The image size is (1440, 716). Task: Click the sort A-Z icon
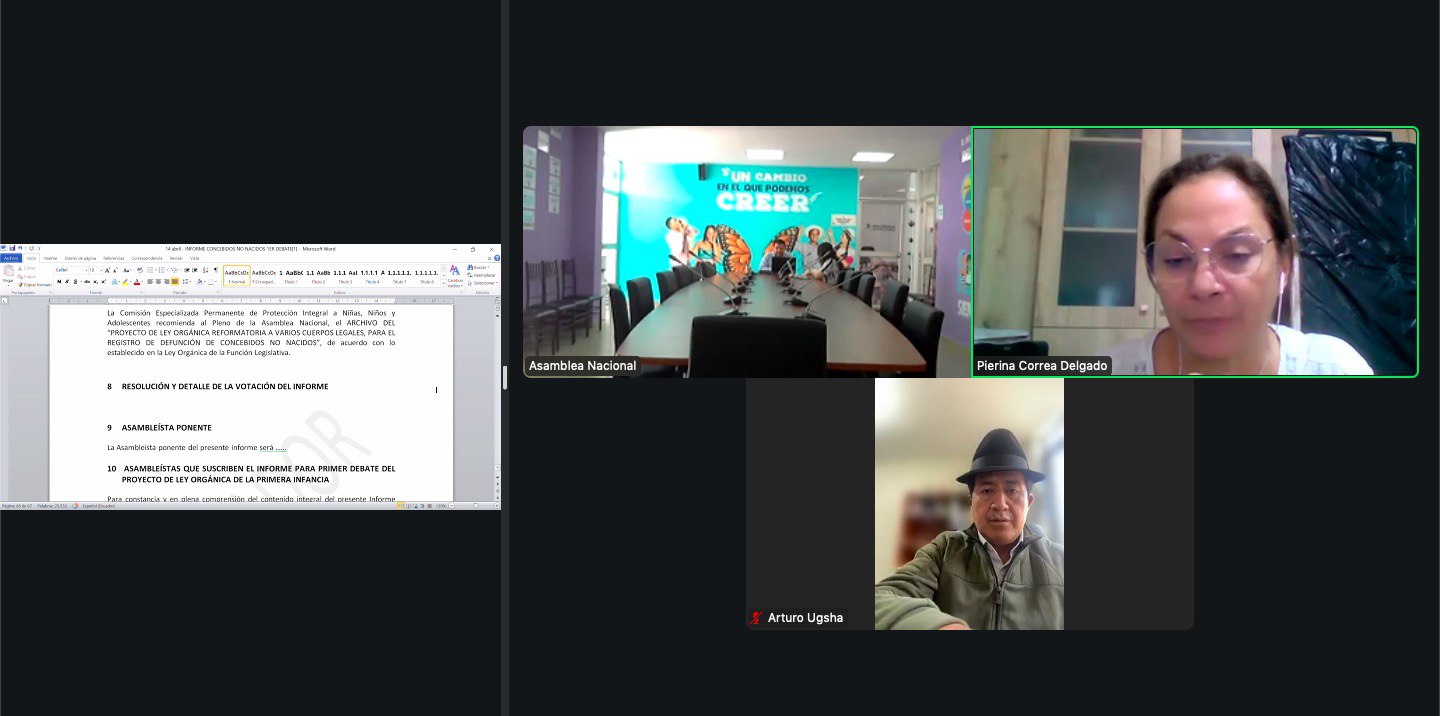205,270
